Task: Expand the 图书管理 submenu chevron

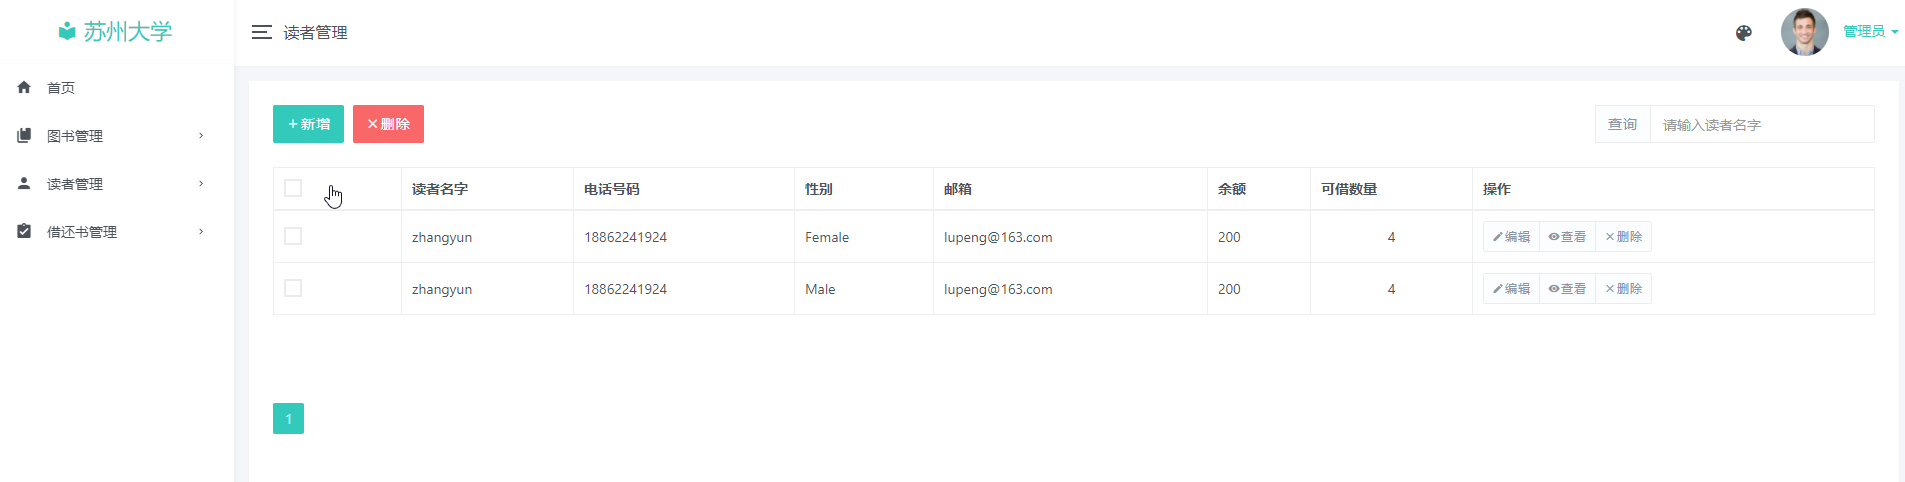Action: click(x=201, y=136)
